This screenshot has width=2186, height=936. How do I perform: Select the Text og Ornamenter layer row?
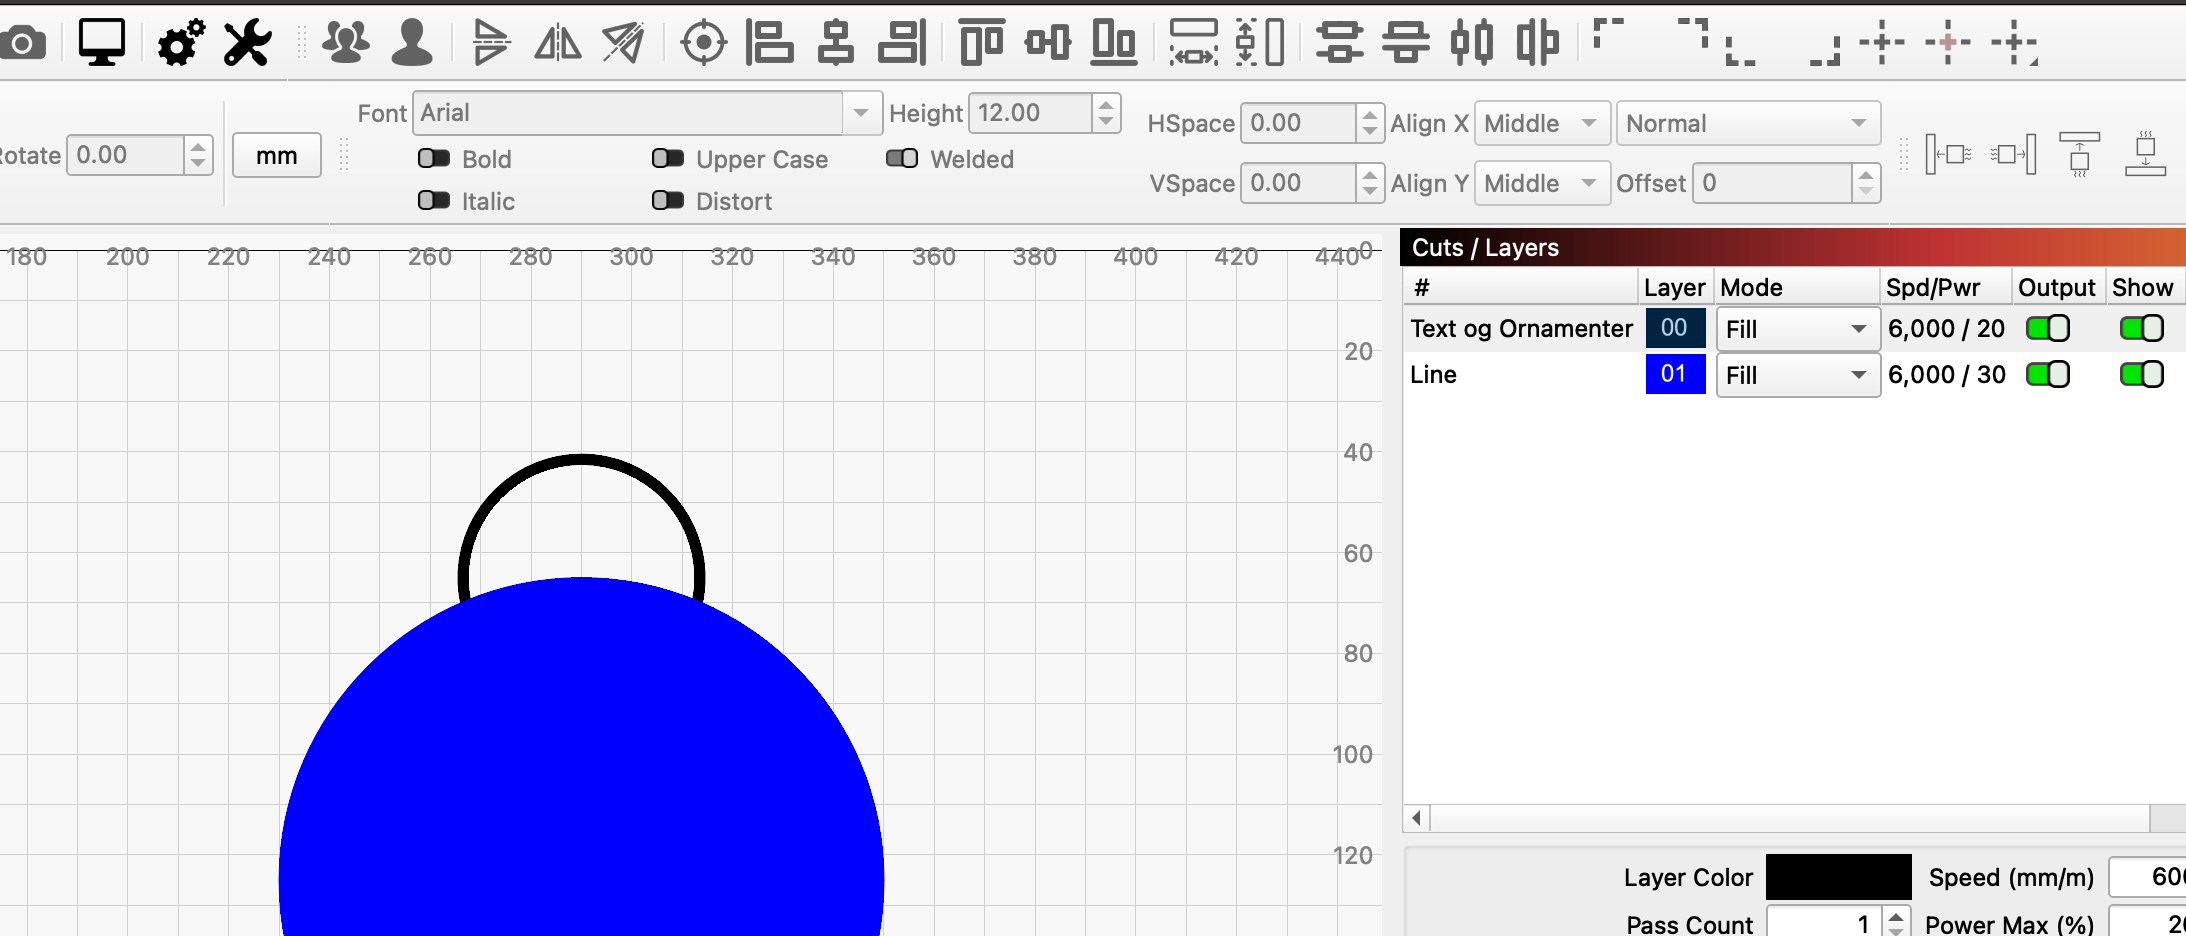coord(1520,329)
